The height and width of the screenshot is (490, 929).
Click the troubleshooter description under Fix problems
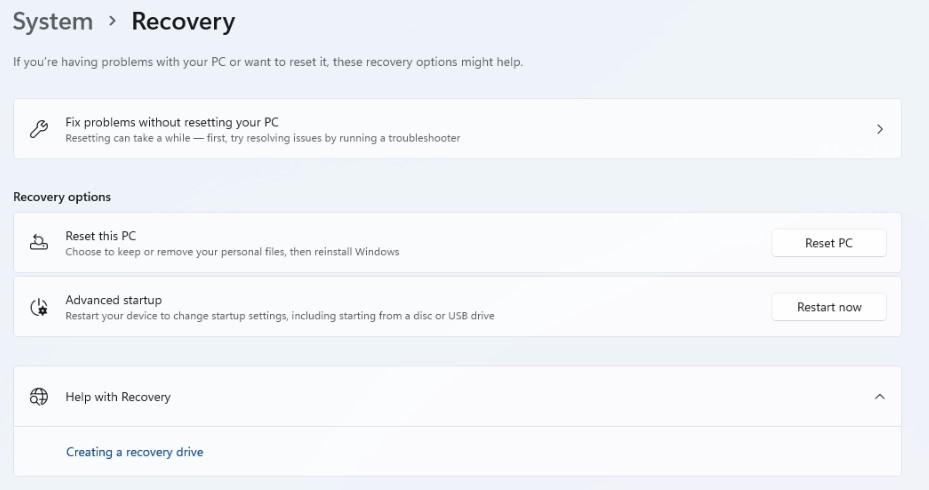point(262,138)
